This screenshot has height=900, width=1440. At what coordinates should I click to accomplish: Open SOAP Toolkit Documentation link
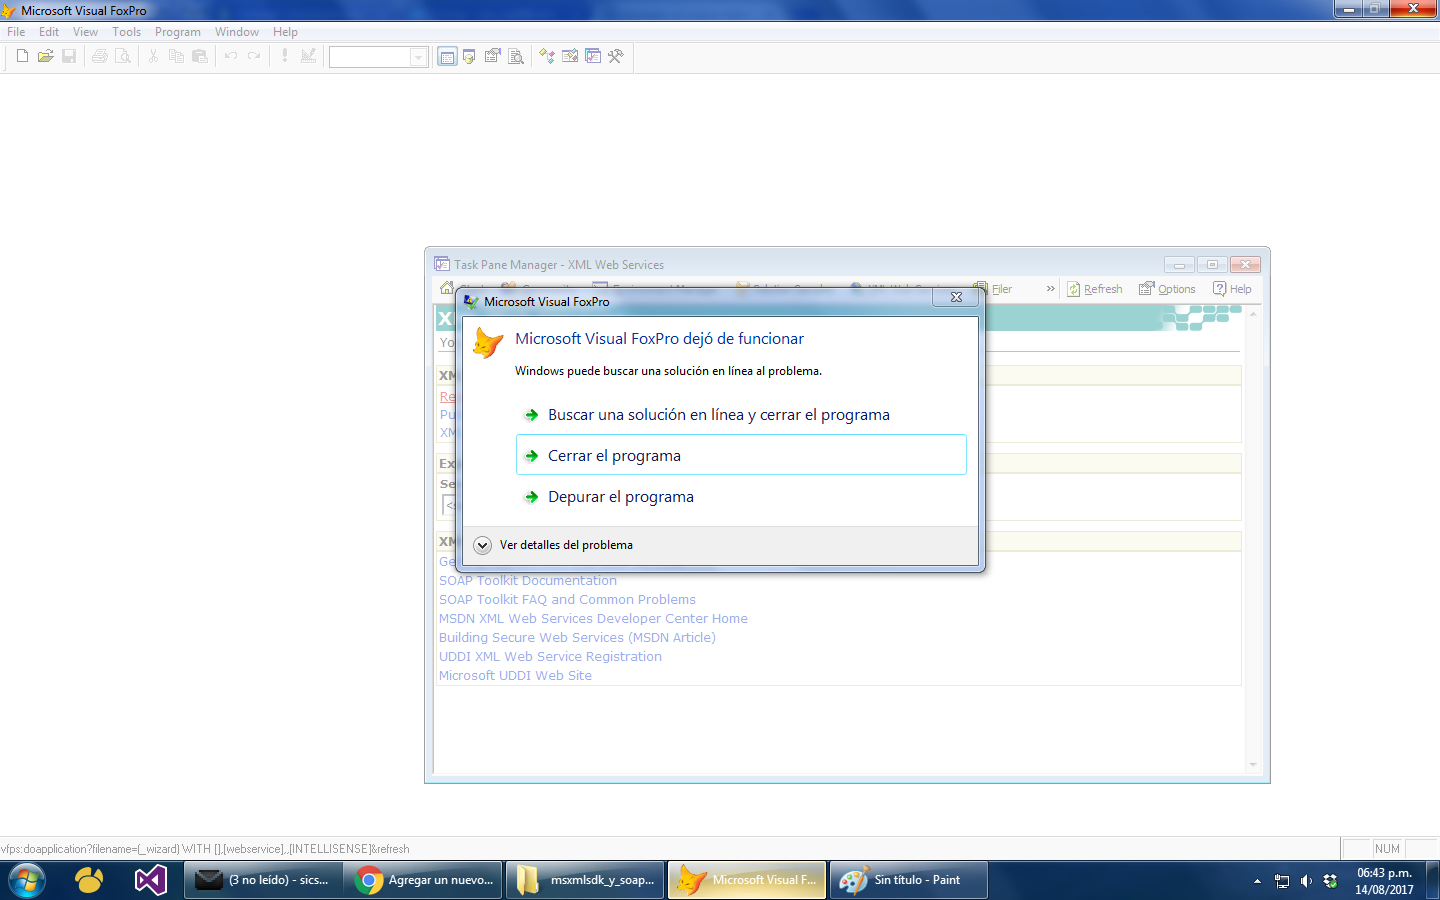(528, 580)
